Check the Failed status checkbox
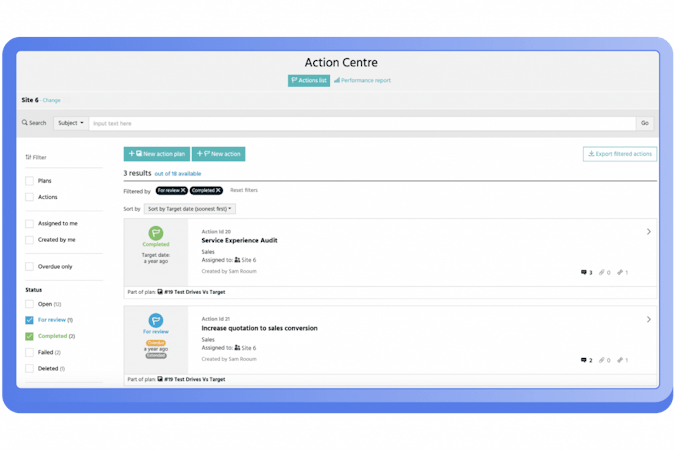This screenshot has width=675, height=450. coord(29,352)
